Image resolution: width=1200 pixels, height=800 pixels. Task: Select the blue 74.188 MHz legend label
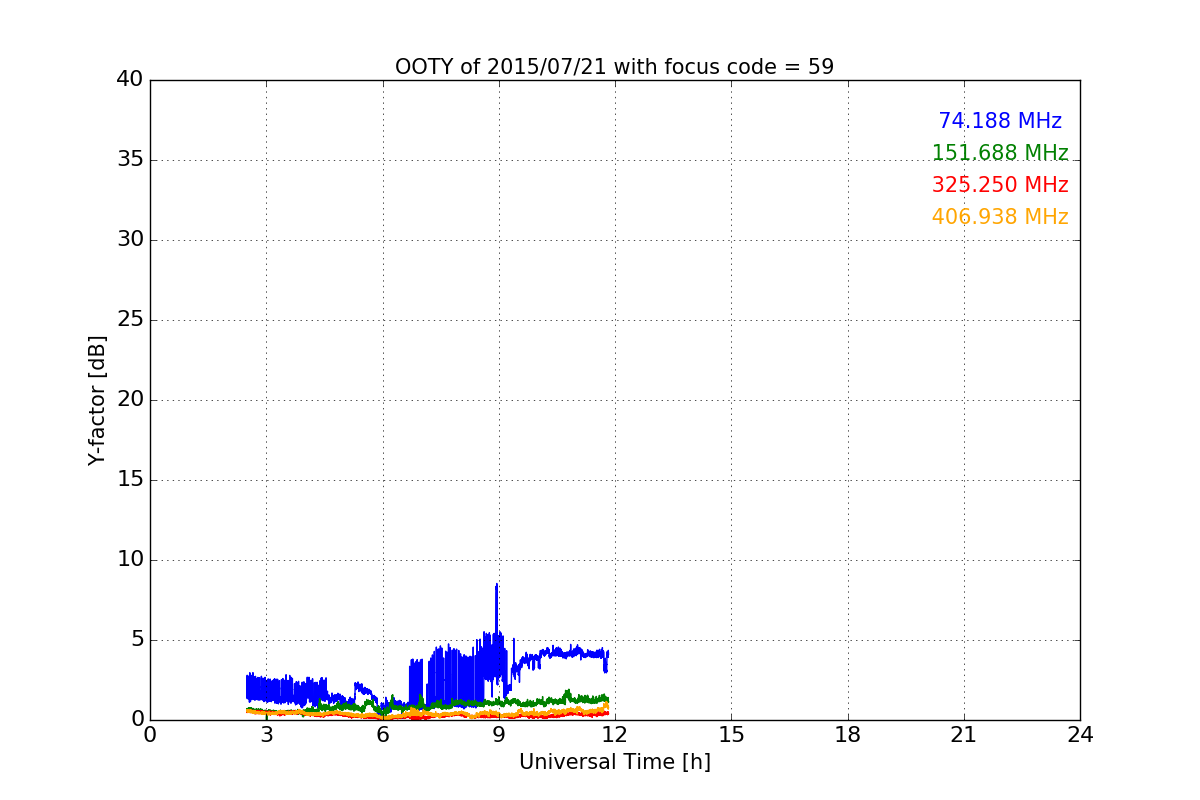tap(1000, 121)
